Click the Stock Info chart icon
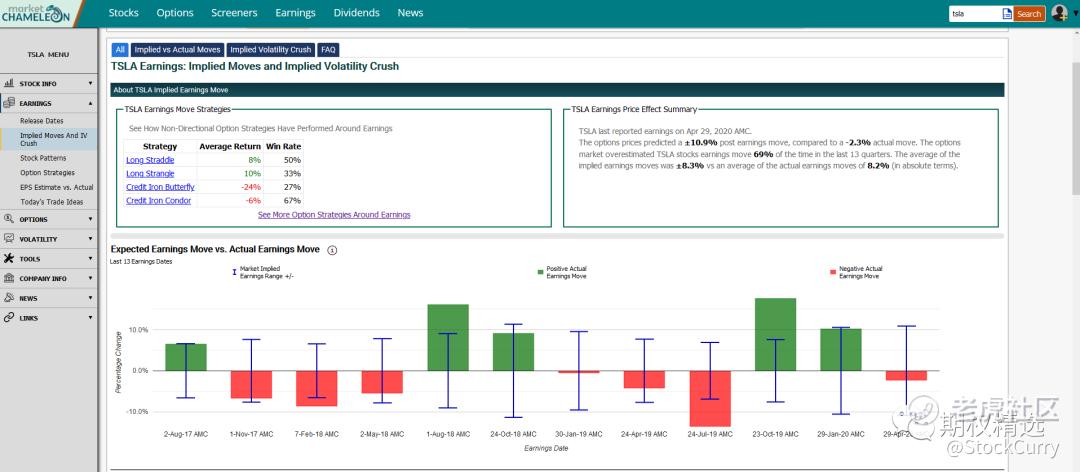1080x472 pixels. pyautogui.click(x=9, y=83)
